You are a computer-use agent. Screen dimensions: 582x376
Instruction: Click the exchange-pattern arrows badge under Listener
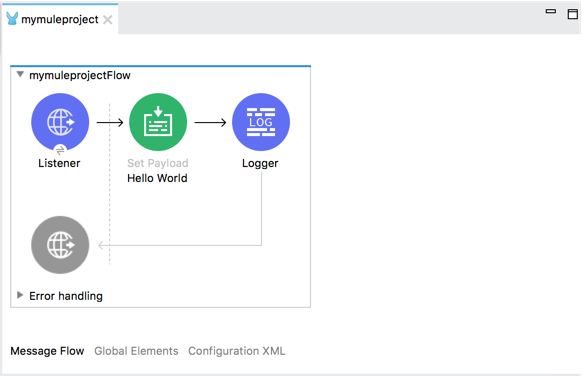(x=60, y=150)
